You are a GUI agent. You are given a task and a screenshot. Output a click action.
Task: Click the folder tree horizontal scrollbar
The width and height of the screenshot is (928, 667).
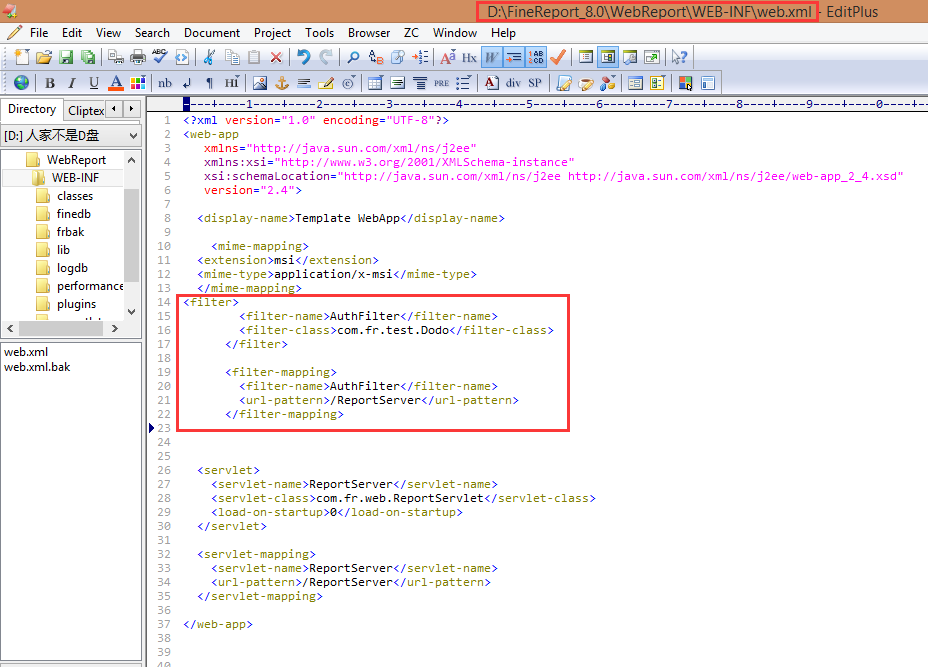click(62, 328)
